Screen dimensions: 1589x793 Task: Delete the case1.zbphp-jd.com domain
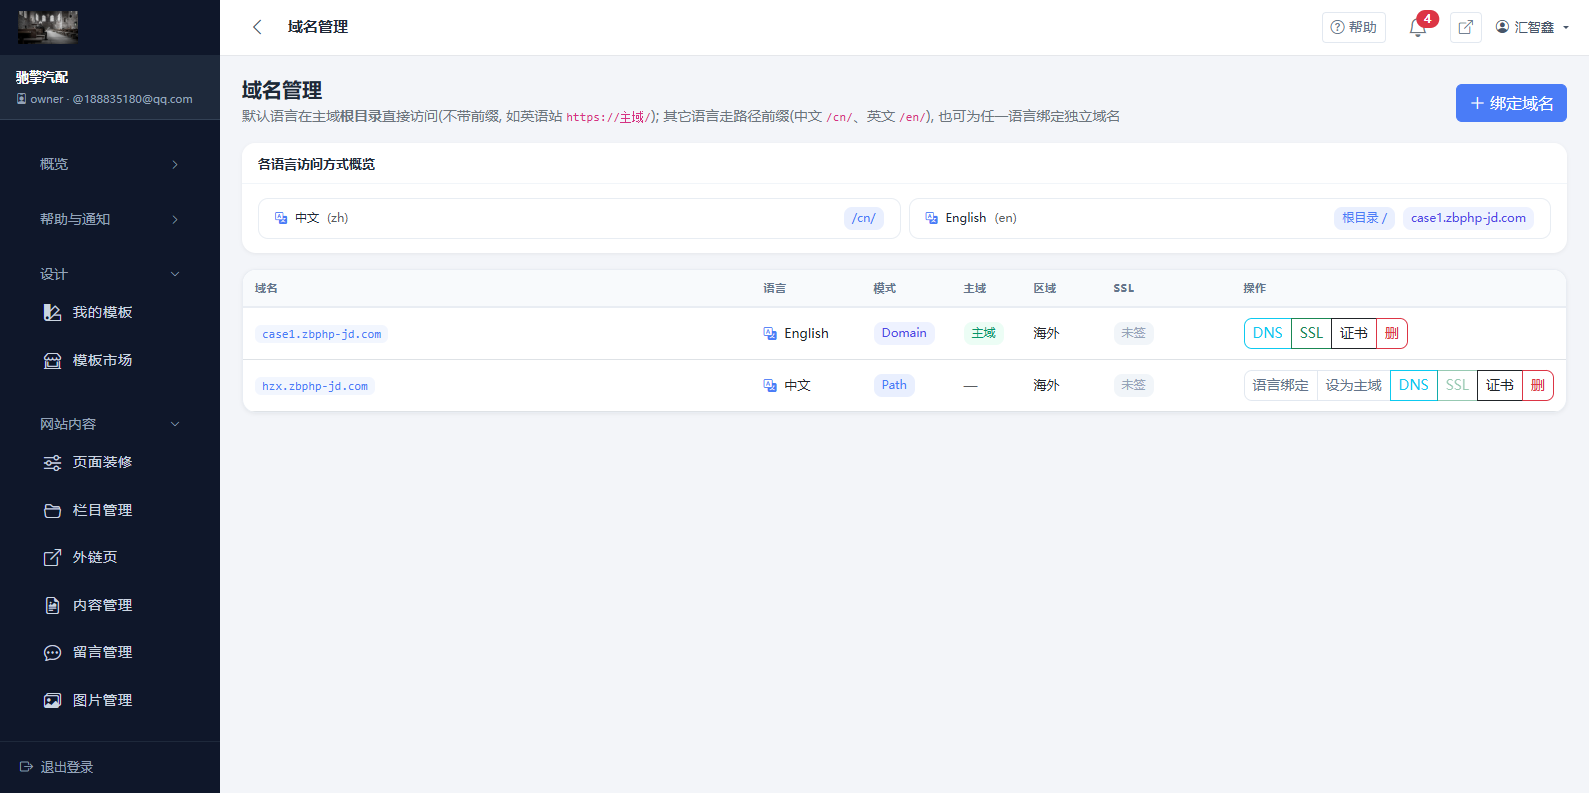1392,334
